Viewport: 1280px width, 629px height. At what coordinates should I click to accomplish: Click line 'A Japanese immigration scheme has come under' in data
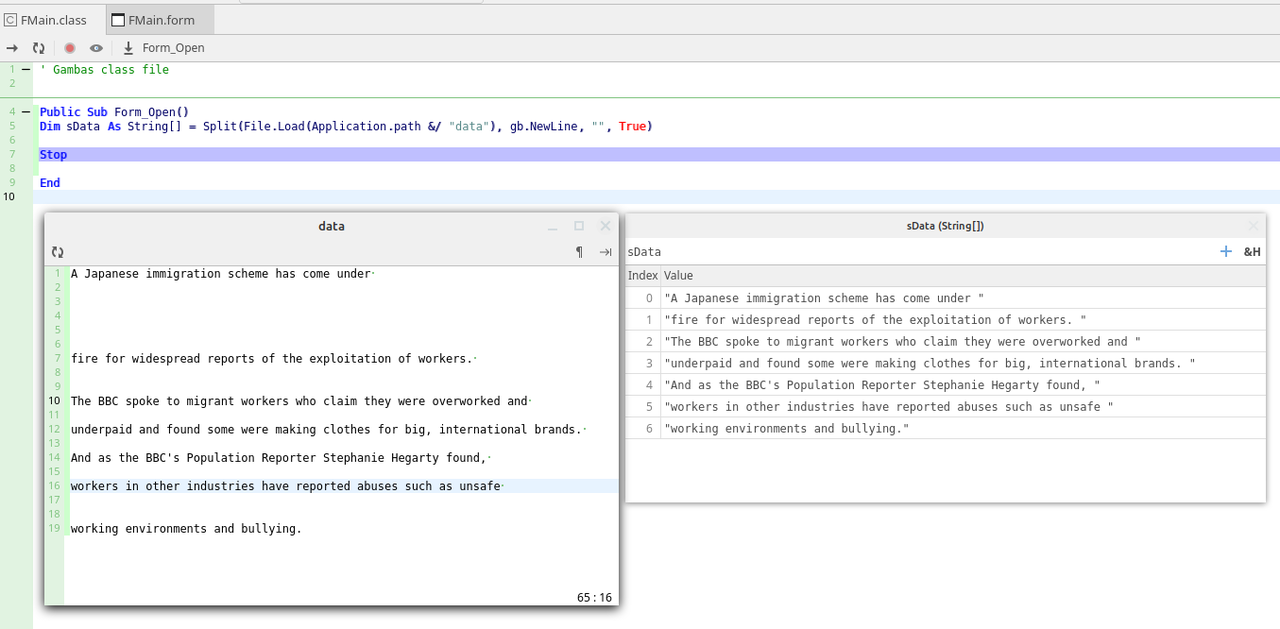coord(221,274)
